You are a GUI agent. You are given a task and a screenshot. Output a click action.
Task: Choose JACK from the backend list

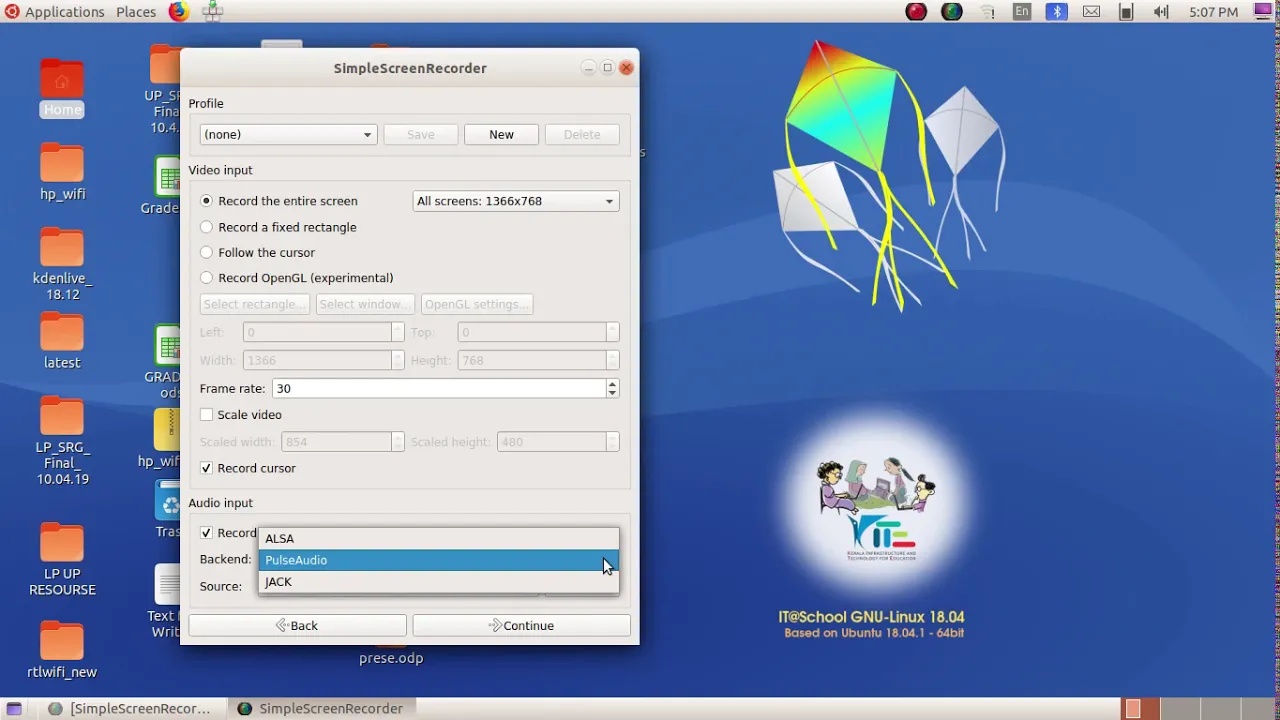click(x=439, y=582)
